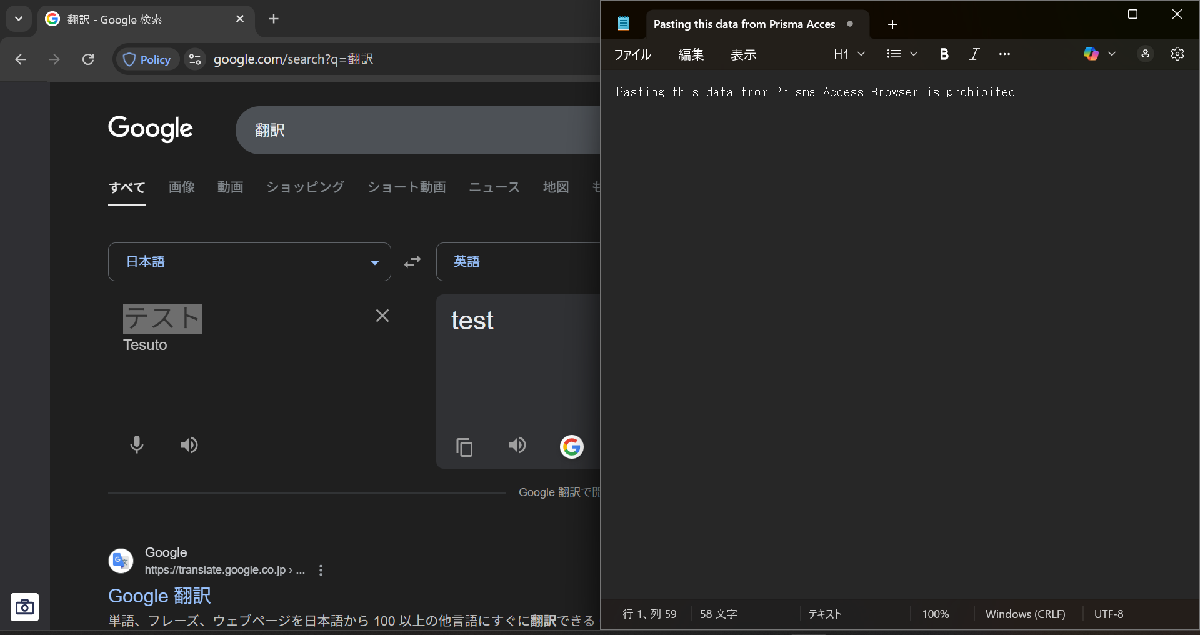Screen dimensions: 1200x635
Task: Open the 日本語 source language dropdown
Action: click(249, 262)
